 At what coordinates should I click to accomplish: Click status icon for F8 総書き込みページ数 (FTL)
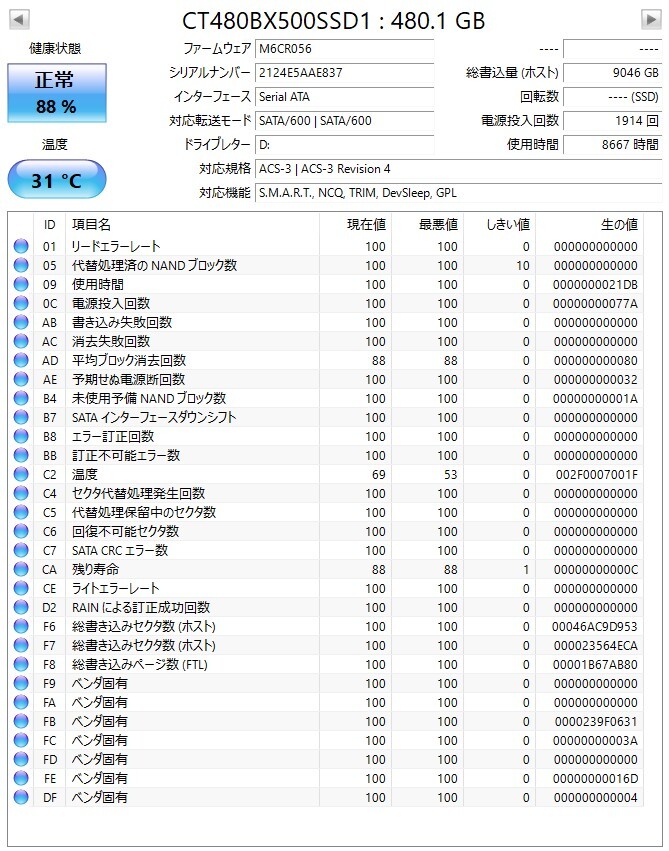pyautogui.click(x=21, y=664)
